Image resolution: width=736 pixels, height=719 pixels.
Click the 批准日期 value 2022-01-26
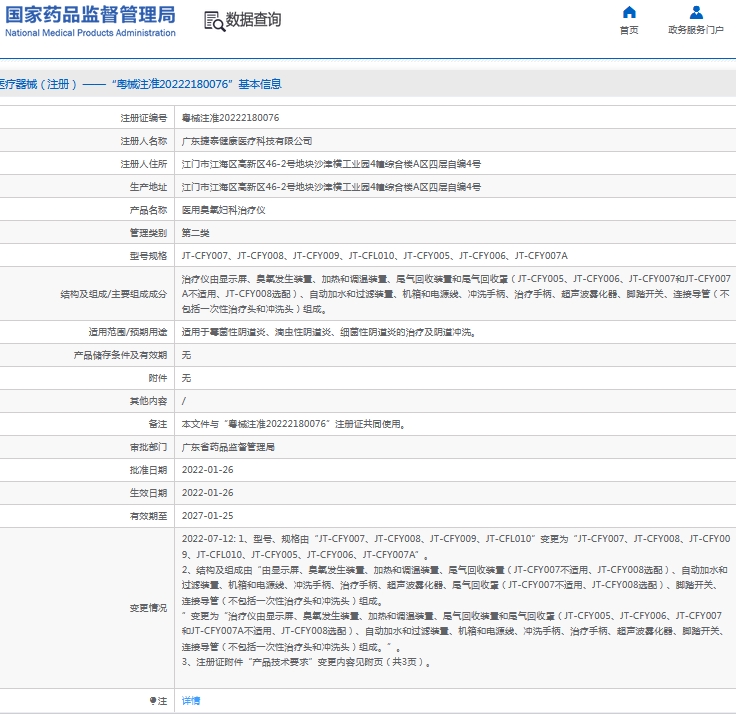tap(207, 470)
